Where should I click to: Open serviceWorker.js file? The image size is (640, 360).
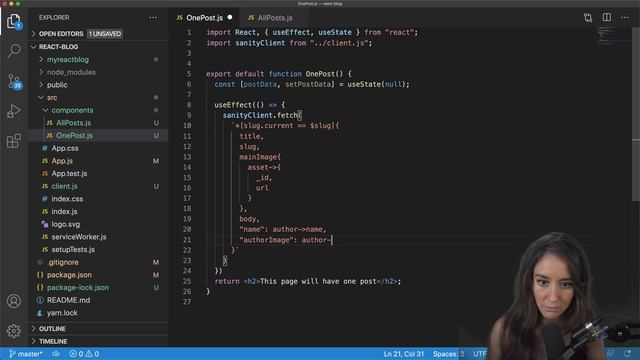click(98, 237)
